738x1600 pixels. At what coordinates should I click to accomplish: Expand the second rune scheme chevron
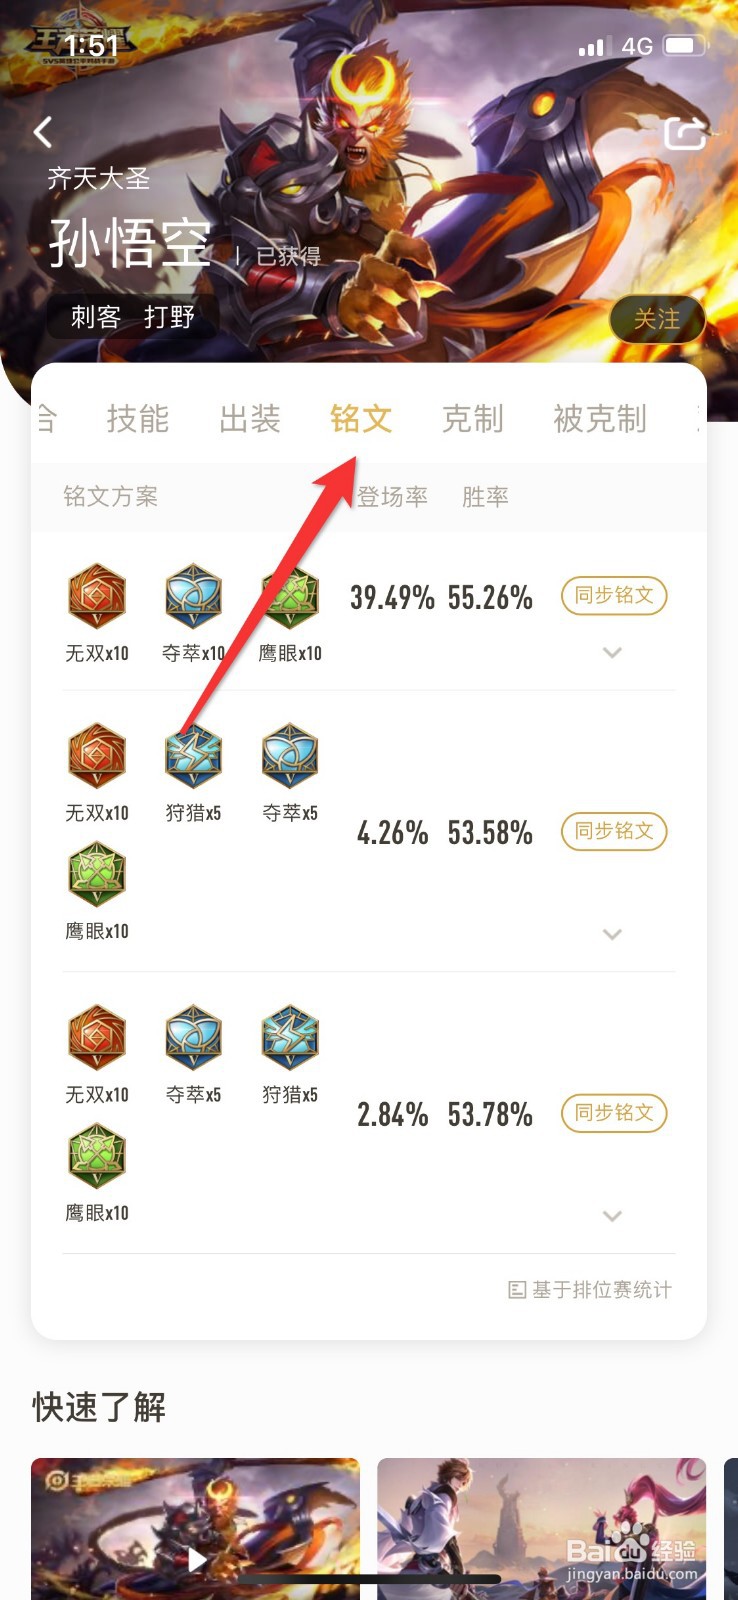613,934
